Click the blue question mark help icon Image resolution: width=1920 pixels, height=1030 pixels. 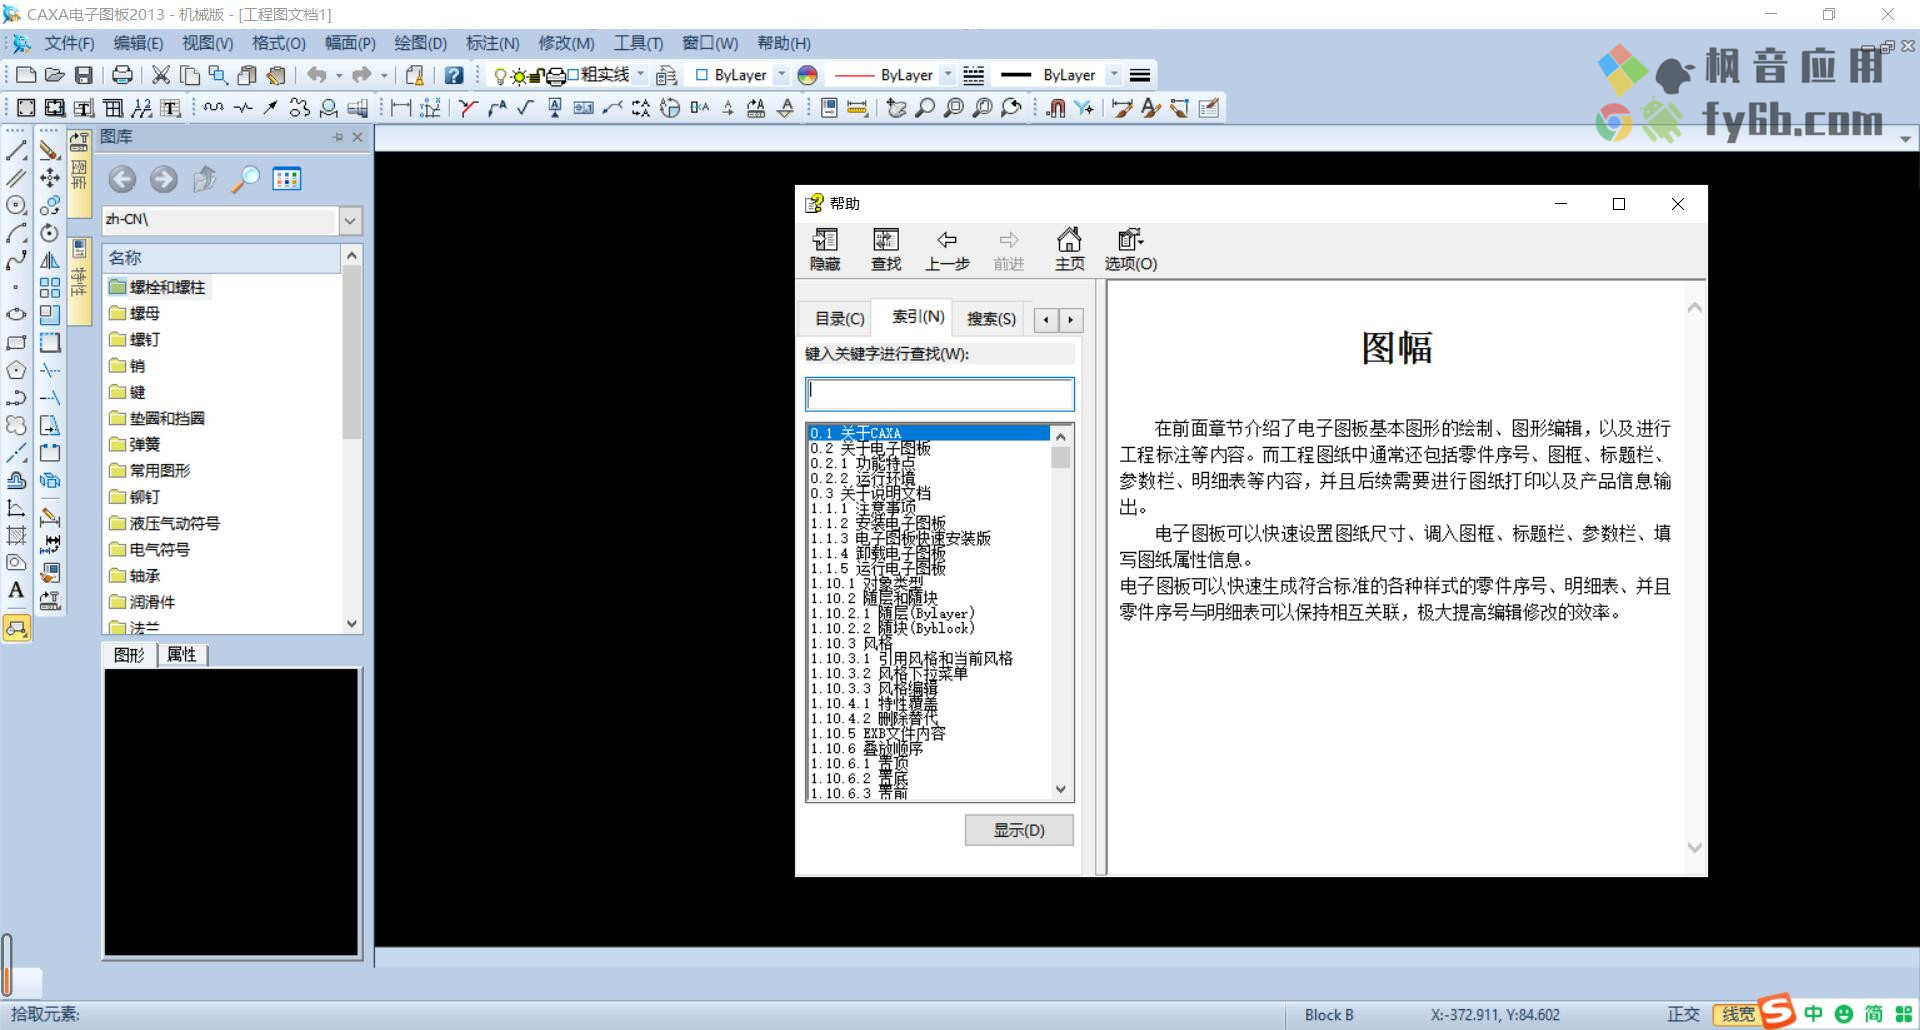click(x=453, y=75)
